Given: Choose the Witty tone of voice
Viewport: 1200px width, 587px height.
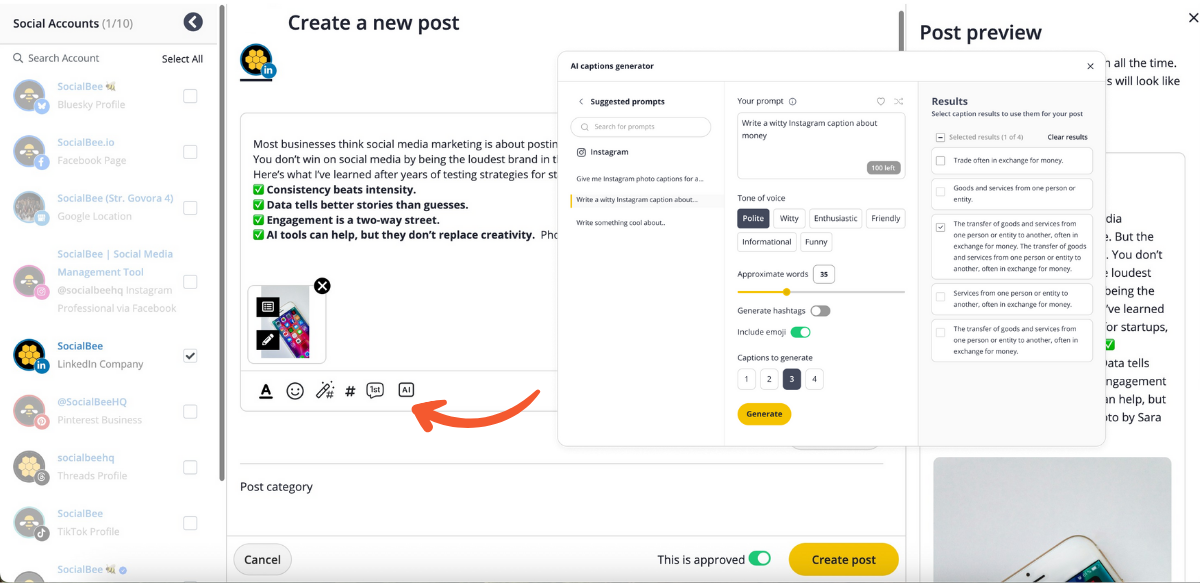Looking at the screenshot, I should pos(789,218).
